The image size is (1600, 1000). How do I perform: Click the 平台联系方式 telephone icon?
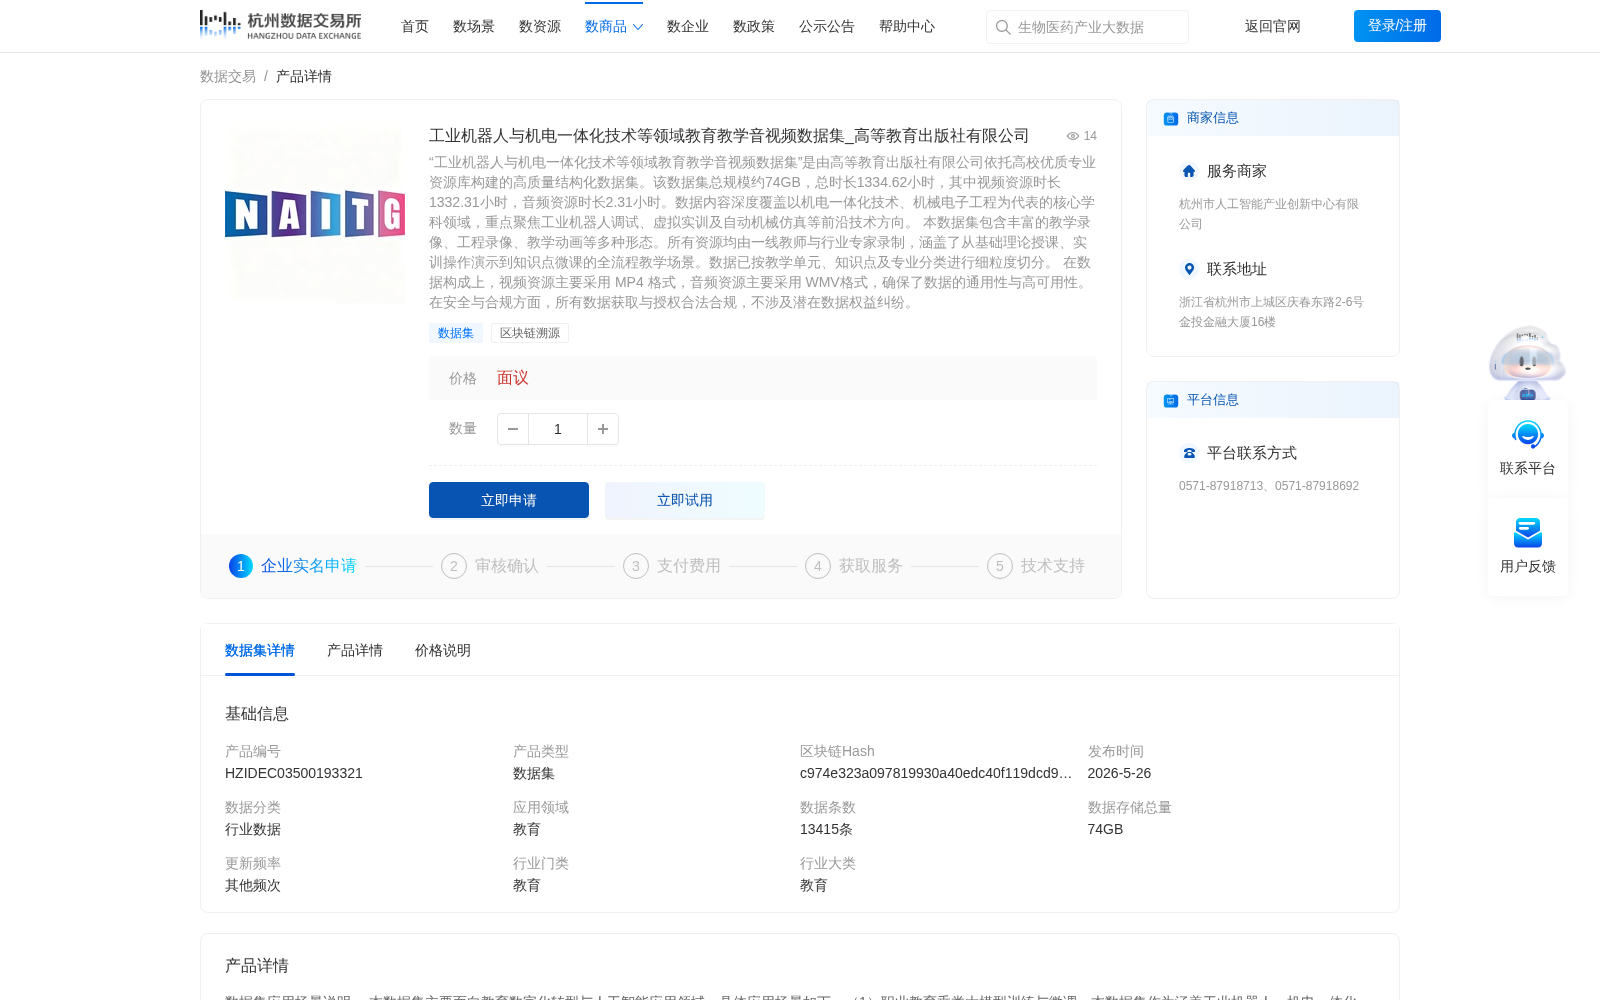coord(1189,453)
